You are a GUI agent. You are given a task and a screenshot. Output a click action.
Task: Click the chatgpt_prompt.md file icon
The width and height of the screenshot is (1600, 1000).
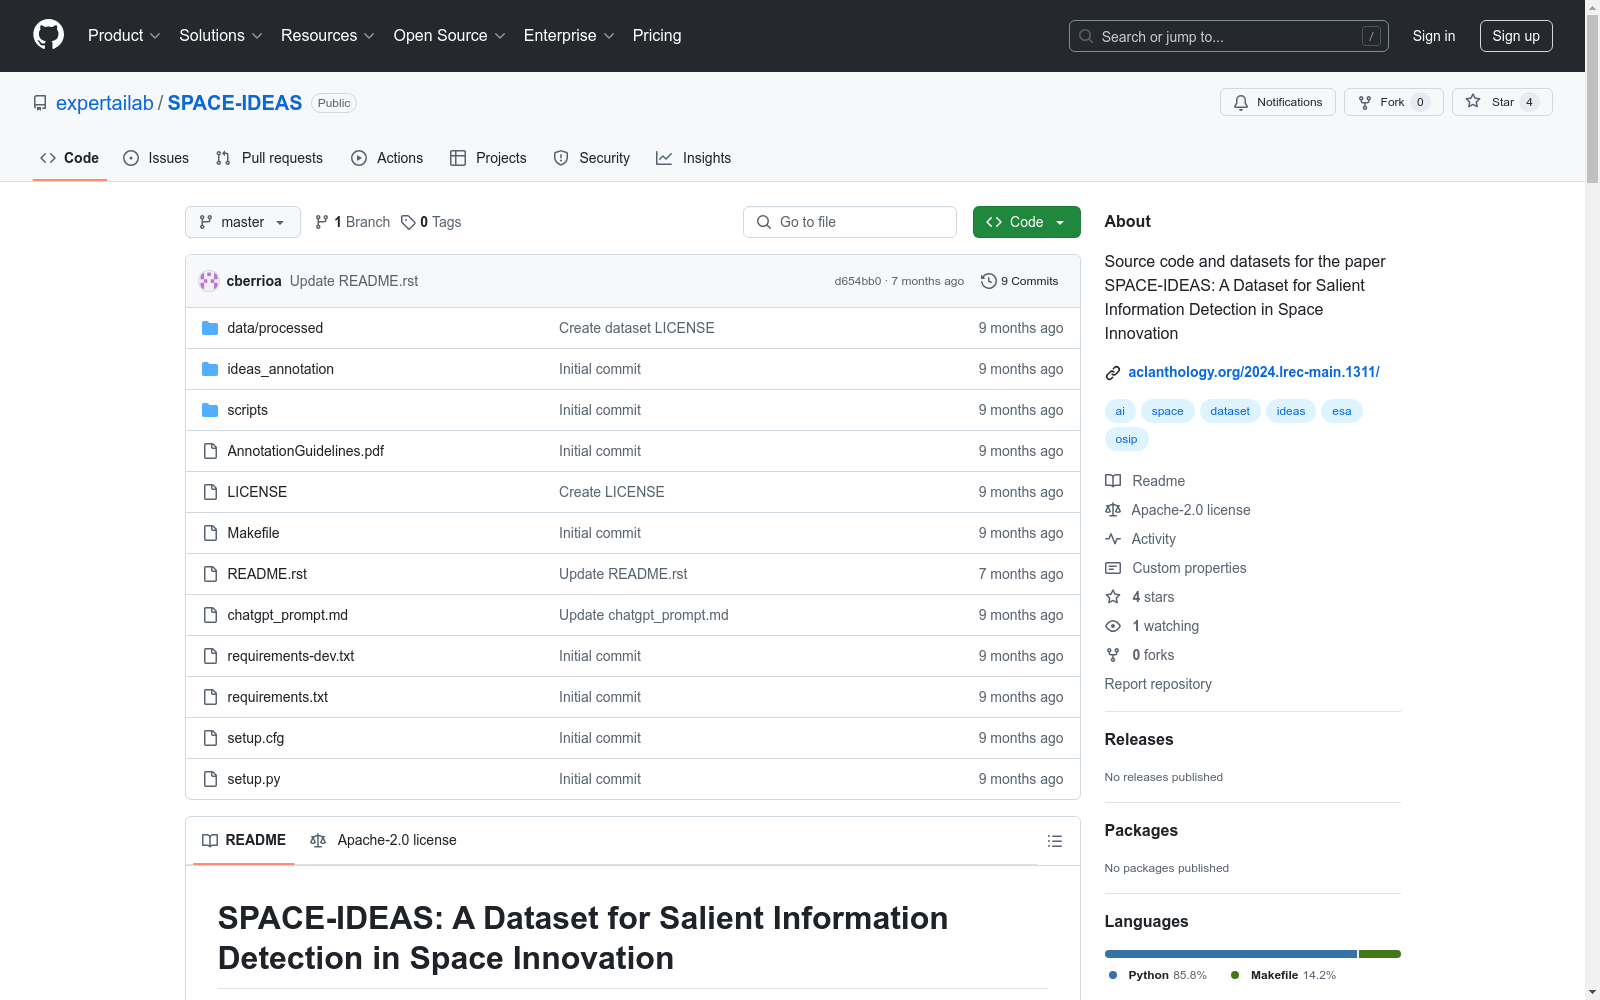210,615
